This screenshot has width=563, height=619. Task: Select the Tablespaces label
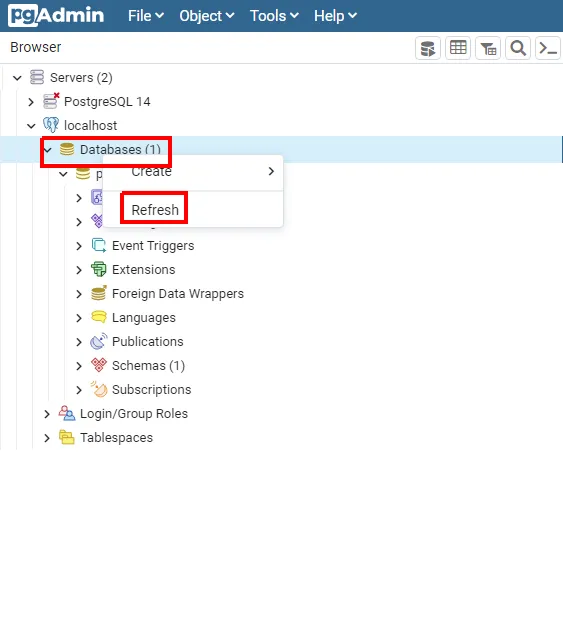(116, 438)
